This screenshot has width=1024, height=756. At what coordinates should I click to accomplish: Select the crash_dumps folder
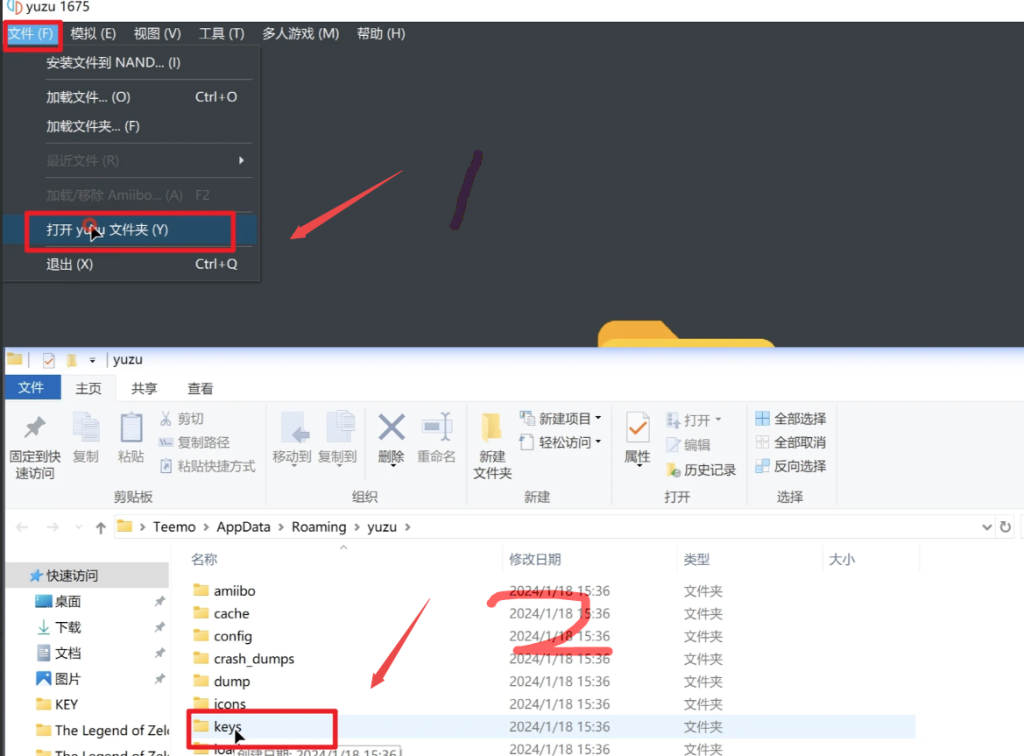point(253,659)
